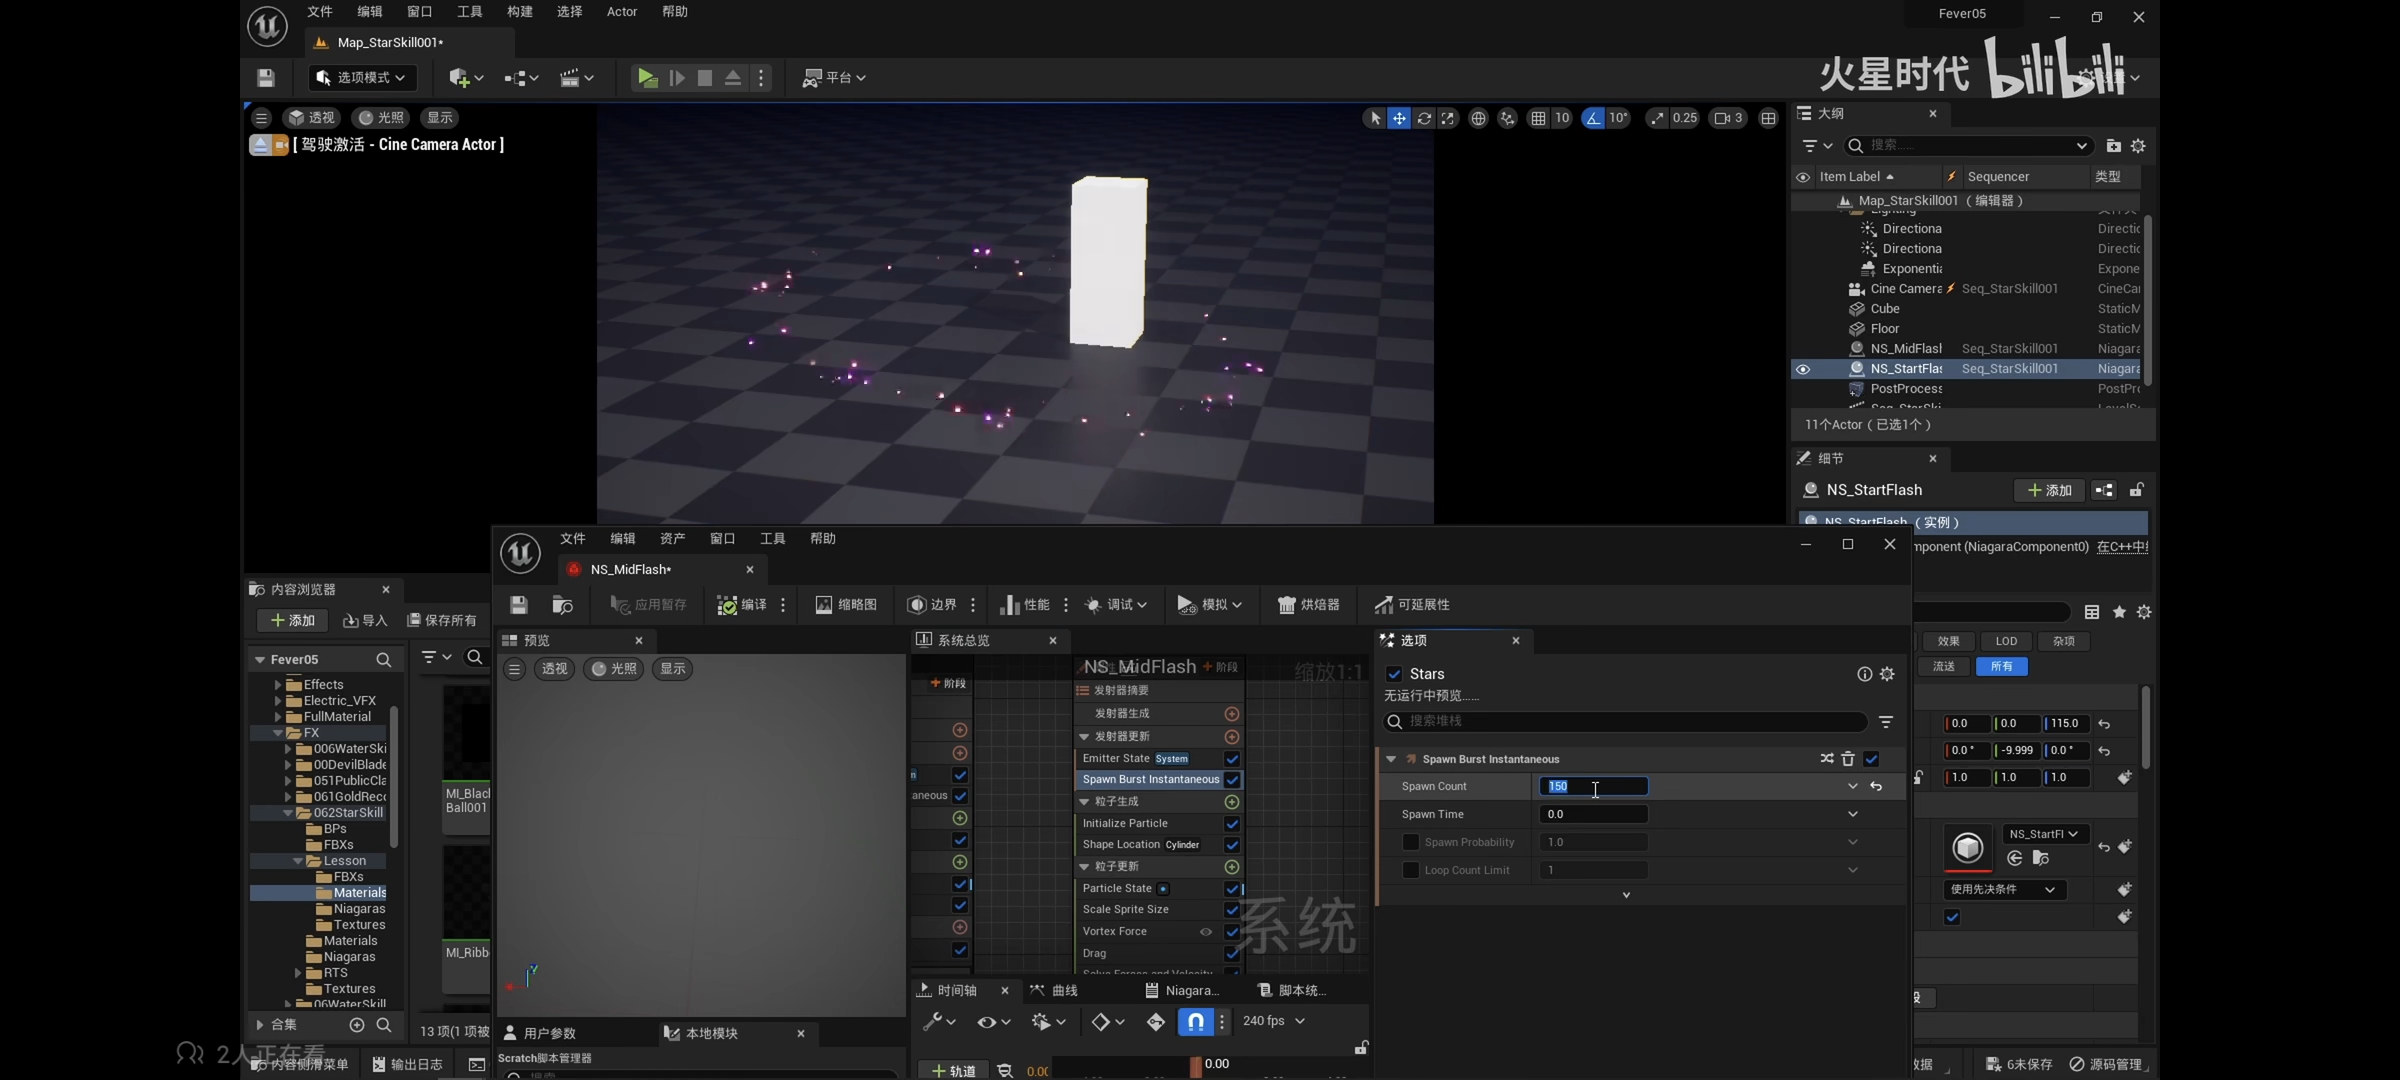
Task: Click the green Play level button
Action: (x=647, y=77)
